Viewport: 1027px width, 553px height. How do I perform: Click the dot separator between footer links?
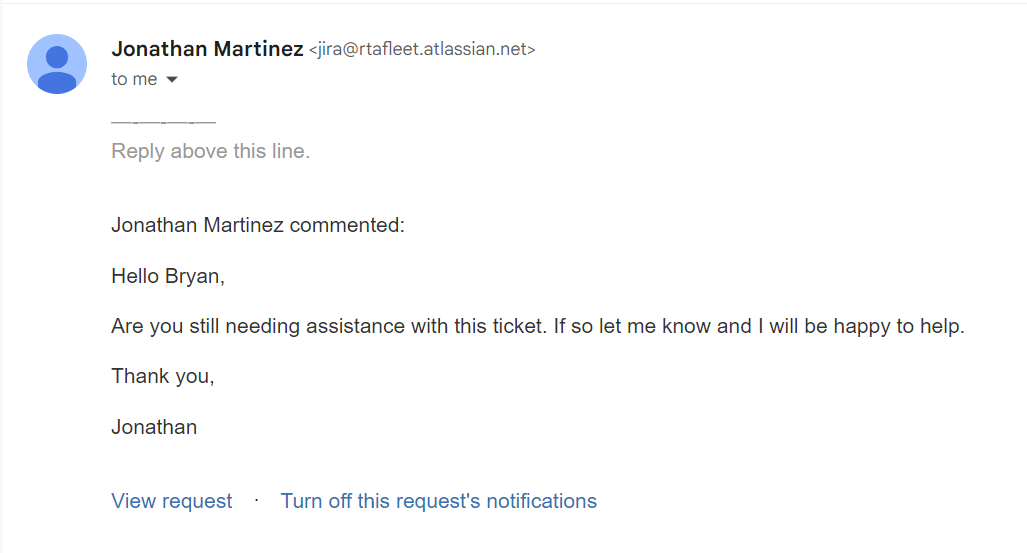257,499
